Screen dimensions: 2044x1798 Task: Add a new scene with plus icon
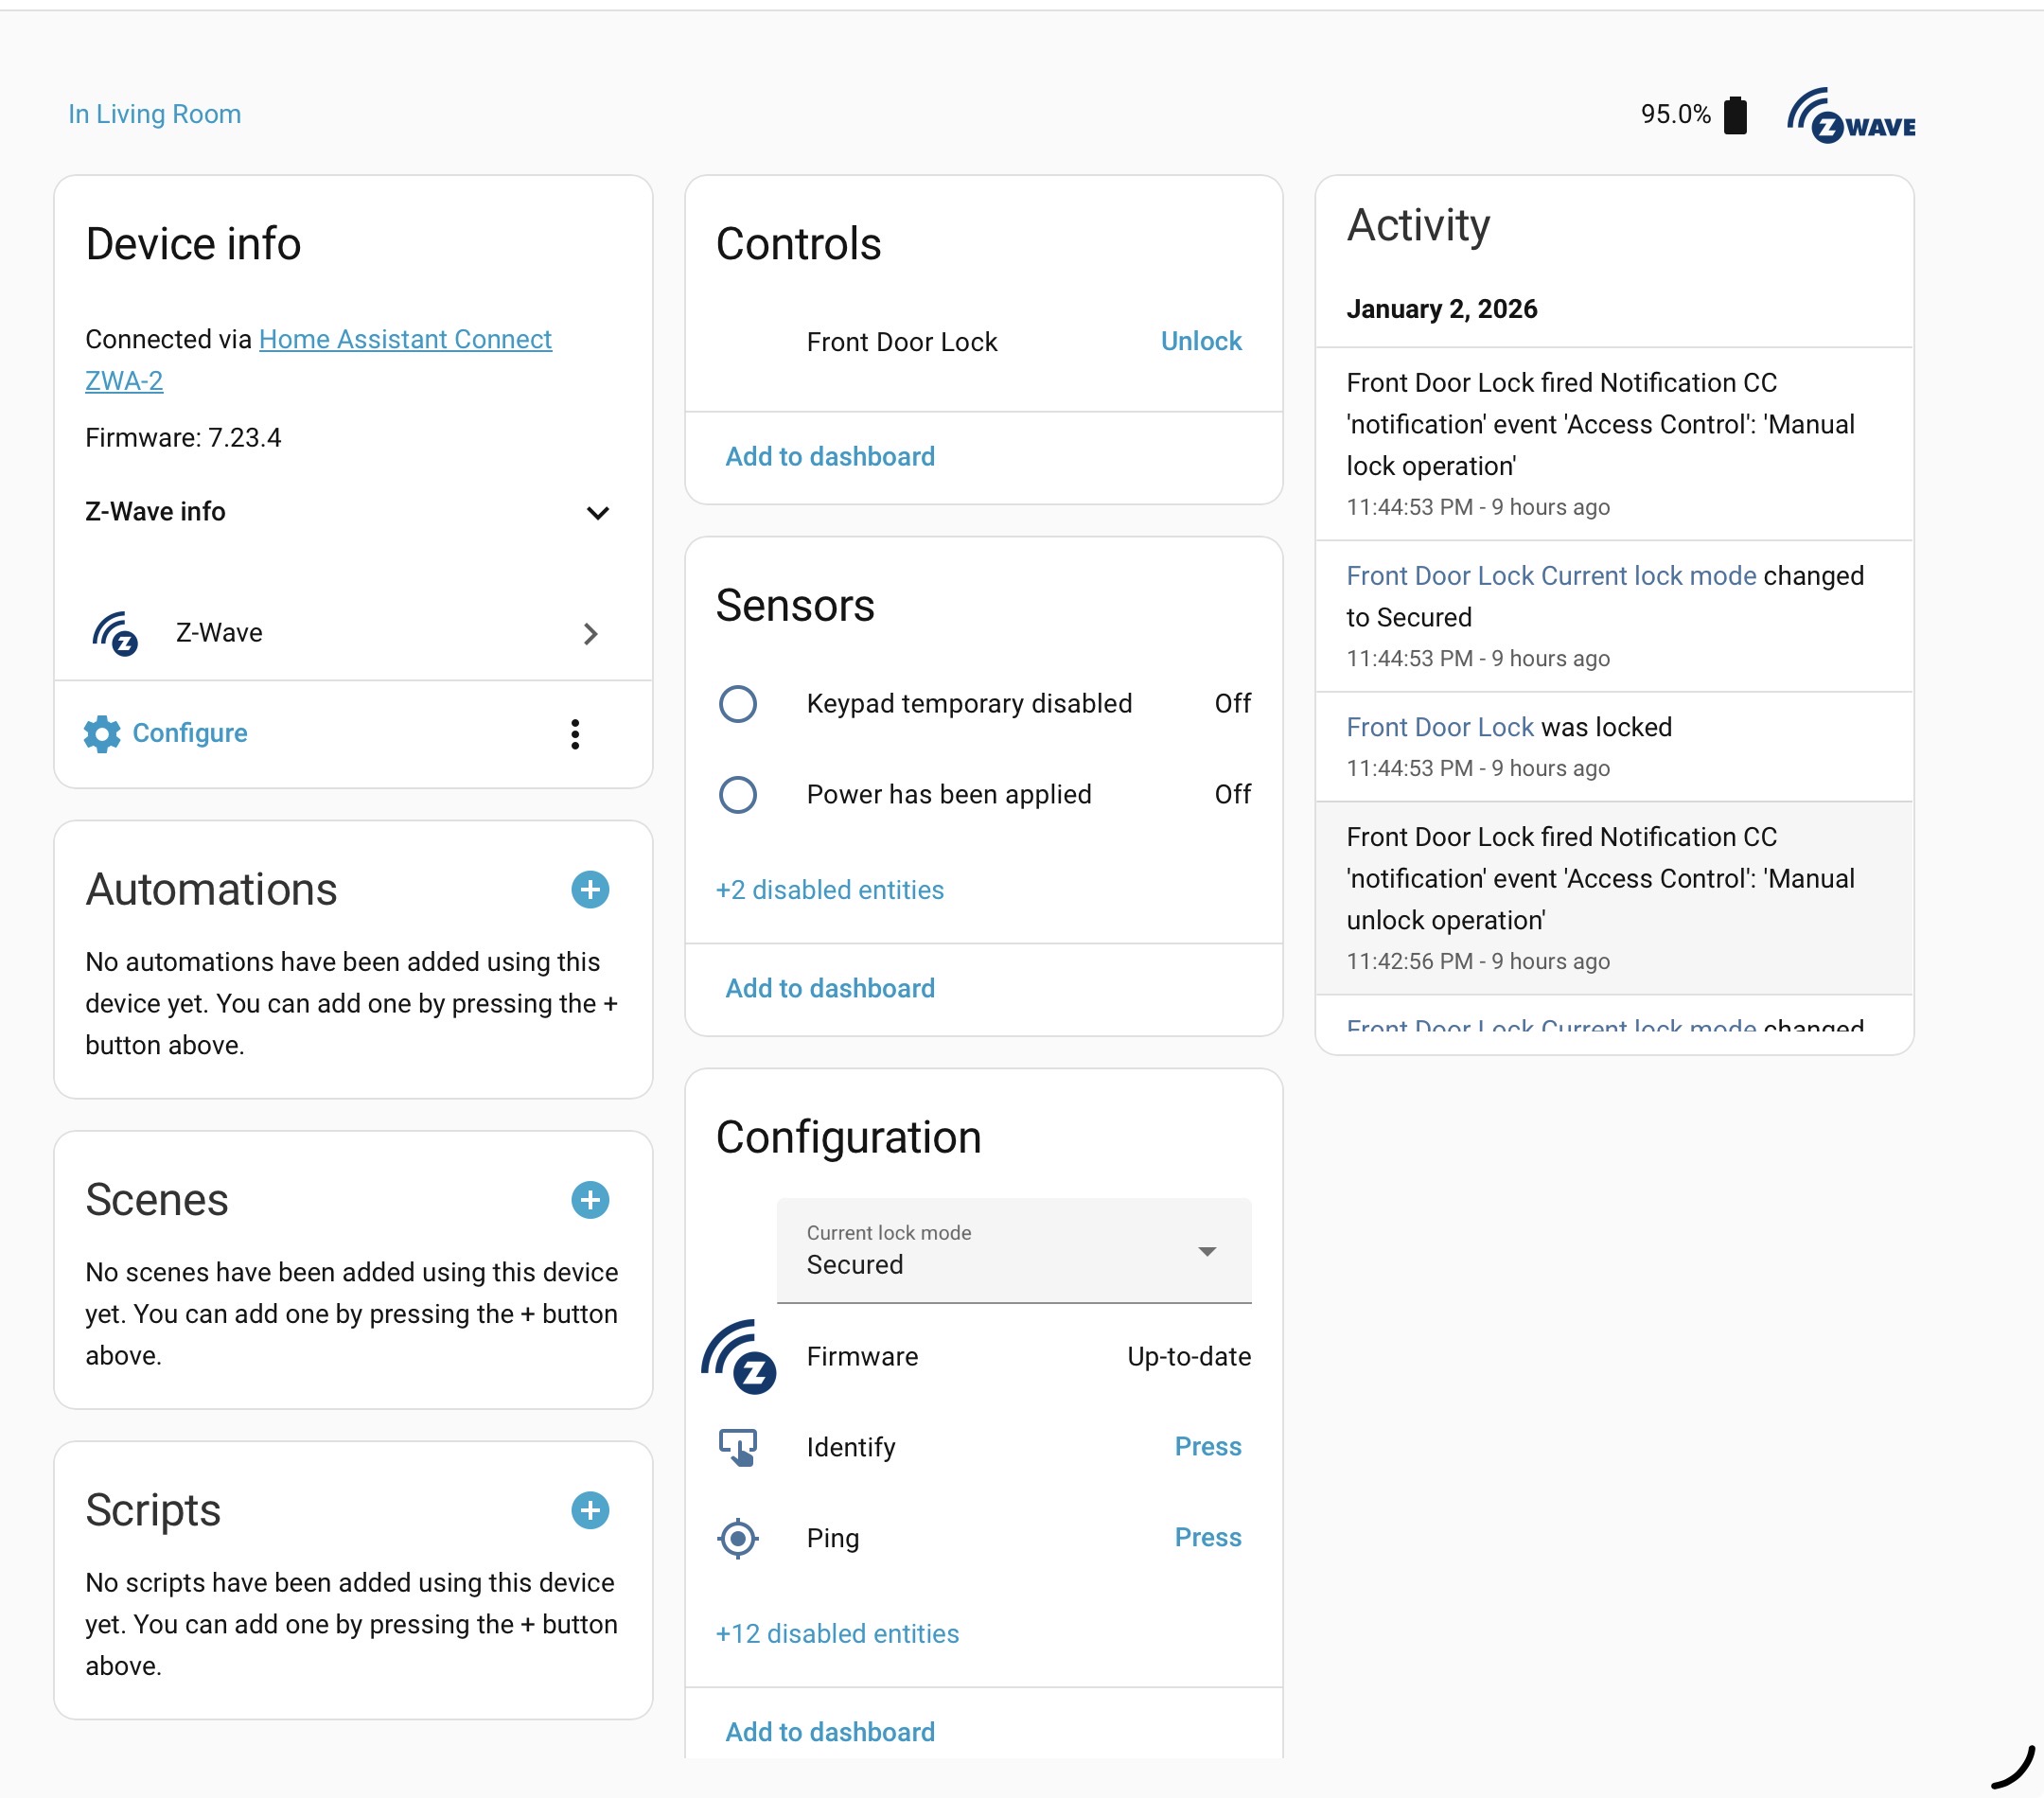(x=590, y=1199)
